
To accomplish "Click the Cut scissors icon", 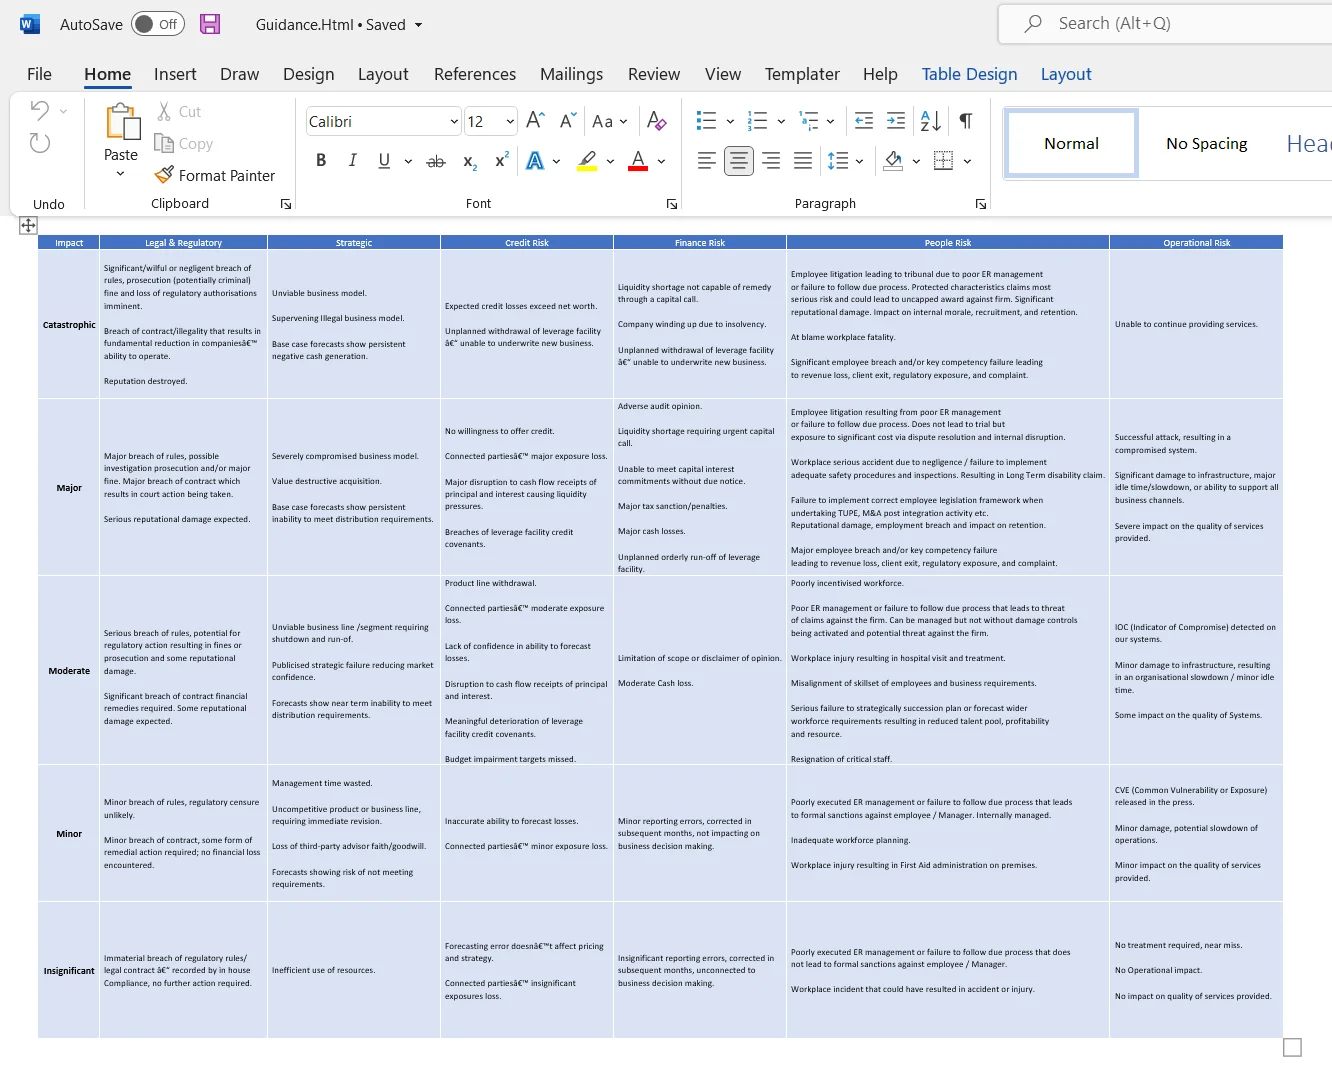I will pos(164,111).
